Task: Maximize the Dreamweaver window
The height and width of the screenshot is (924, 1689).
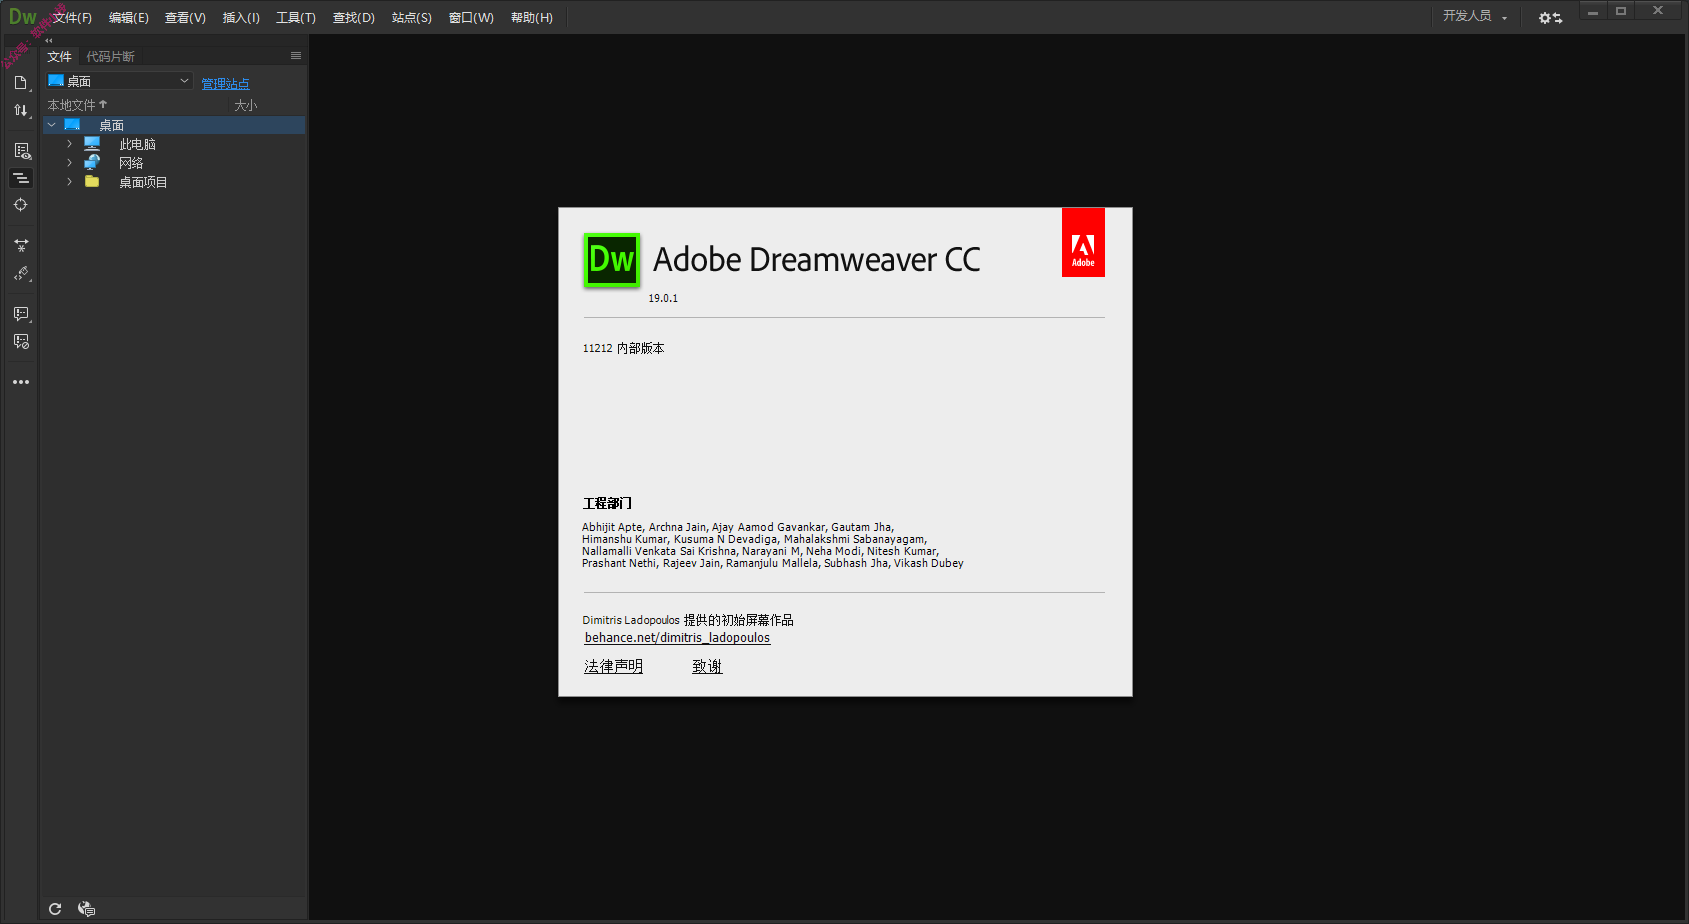Action: coord(1621,12)
